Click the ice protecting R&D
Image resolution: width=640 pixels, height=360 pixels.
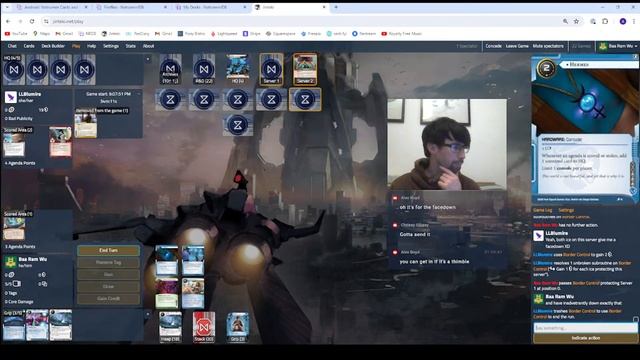point(204,99)
